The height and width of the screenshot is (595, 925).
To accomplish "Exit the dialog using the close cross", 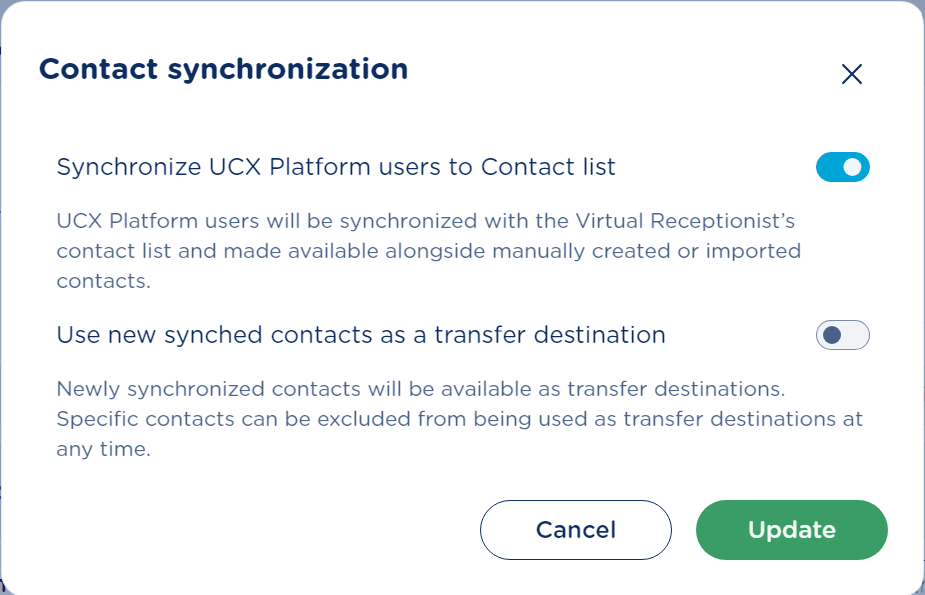I will (851, 74).
